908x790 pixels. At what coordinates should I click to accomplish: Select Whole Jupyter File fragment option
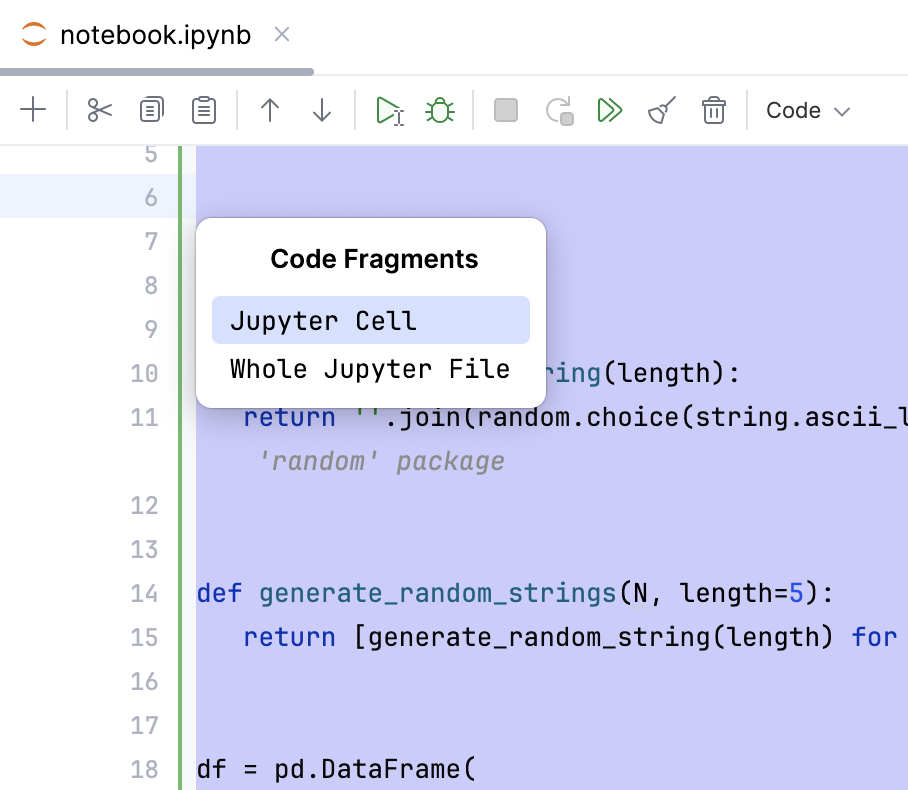click(x=369, y=368)
